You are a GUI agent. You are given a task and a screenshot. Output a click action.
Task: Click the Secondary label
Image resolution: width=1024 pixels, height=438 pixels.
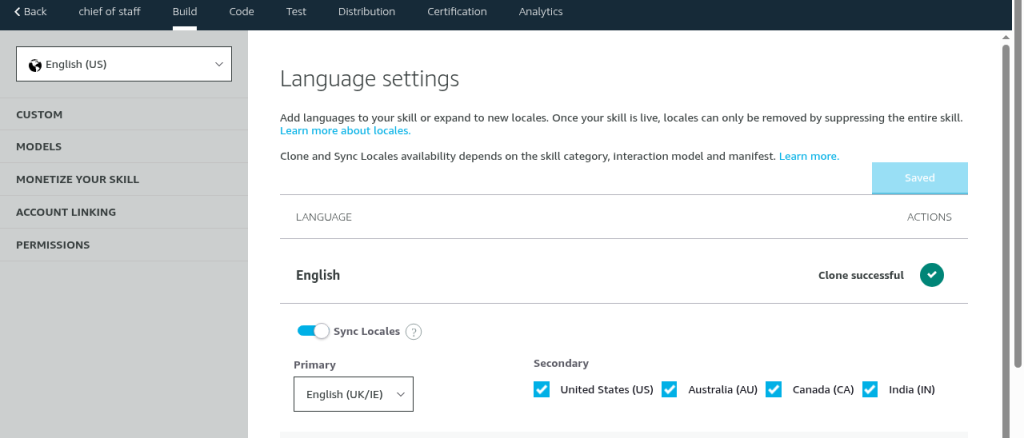click(561, 364)
